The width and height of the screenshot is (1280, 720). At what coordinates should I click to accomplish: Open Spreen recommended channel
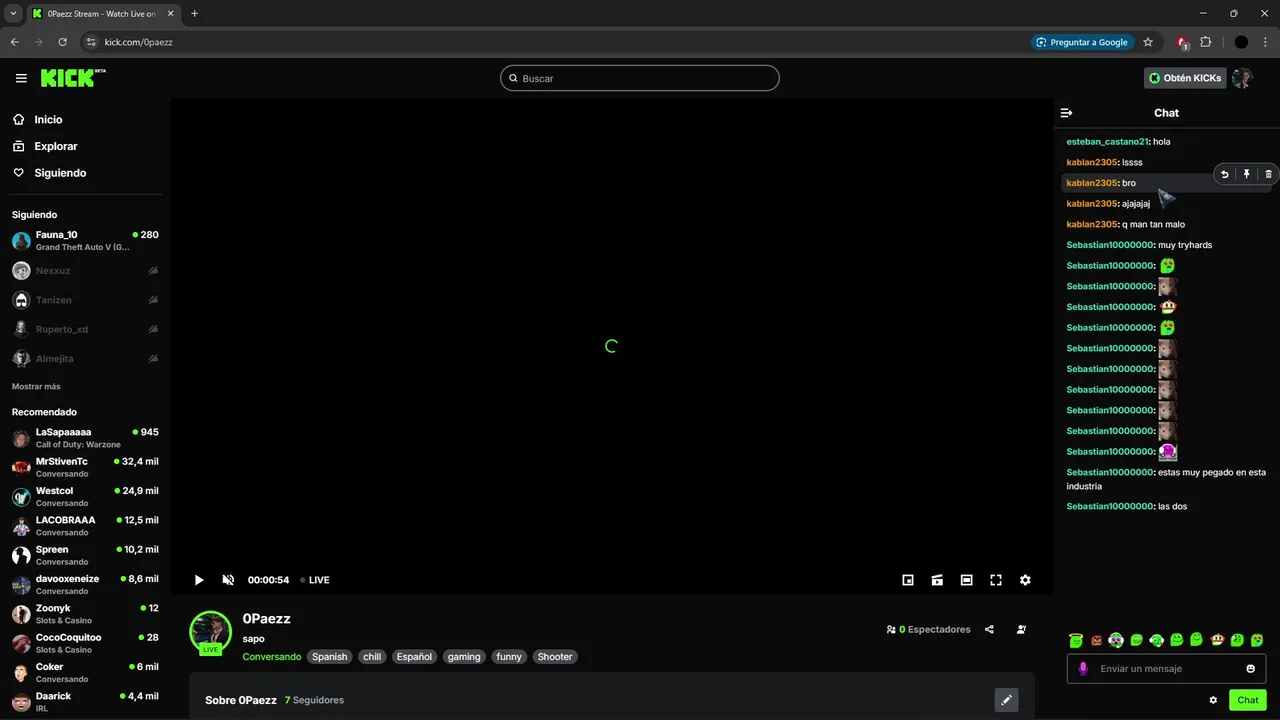click(x=85, y=555)
